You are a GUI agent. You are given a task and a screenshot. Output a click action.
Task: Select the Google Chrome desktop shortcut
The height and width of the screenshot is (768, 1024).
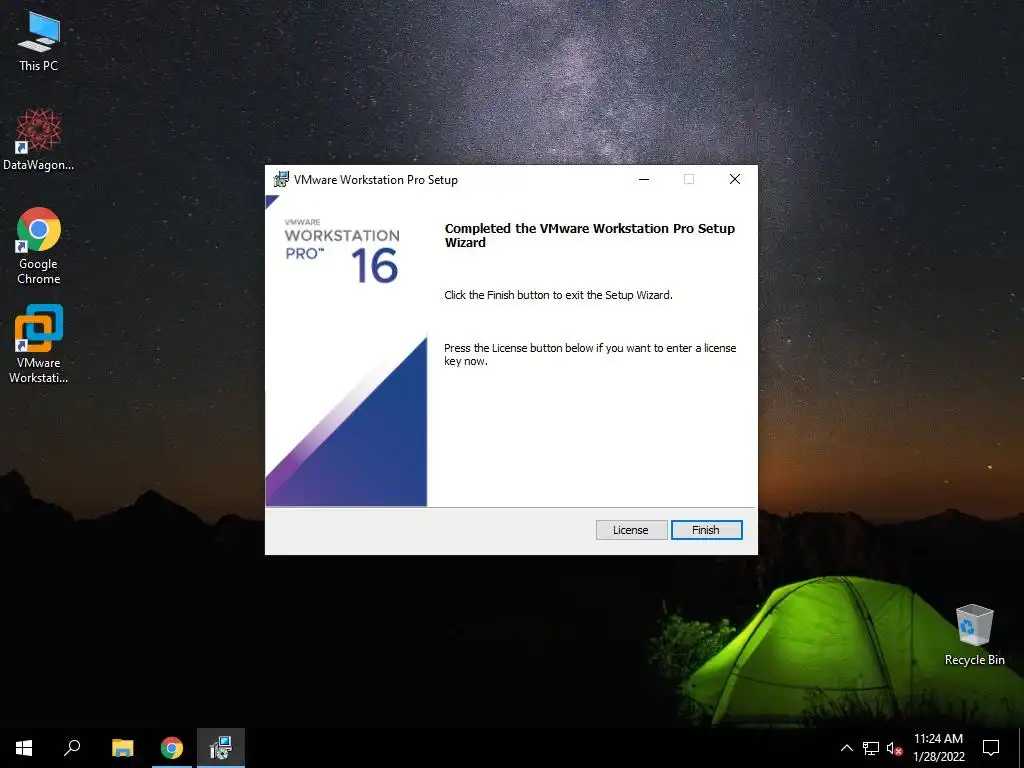[39, 246]
